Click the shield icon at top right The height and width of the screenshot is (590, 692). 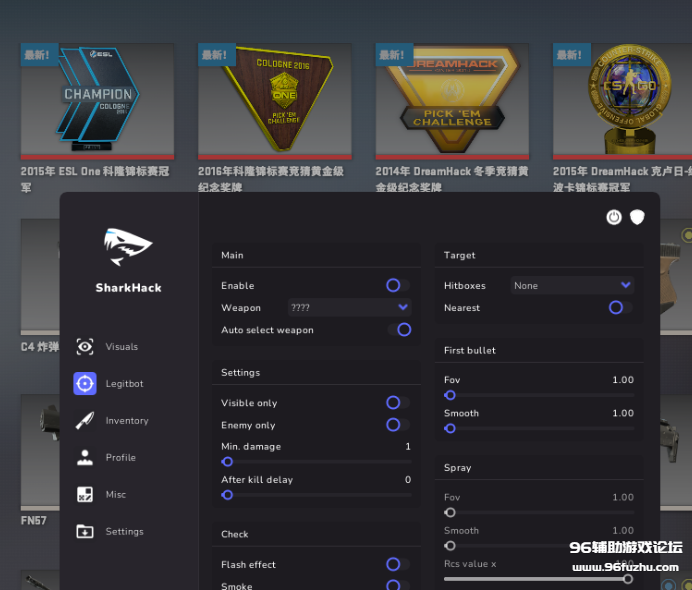(x=636, y=217)
